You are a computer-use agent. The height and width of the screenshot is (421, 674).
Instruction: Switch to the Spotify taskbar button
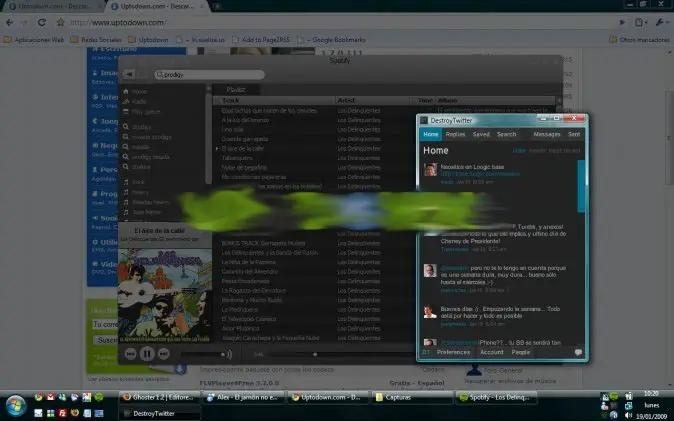(496, 397)
